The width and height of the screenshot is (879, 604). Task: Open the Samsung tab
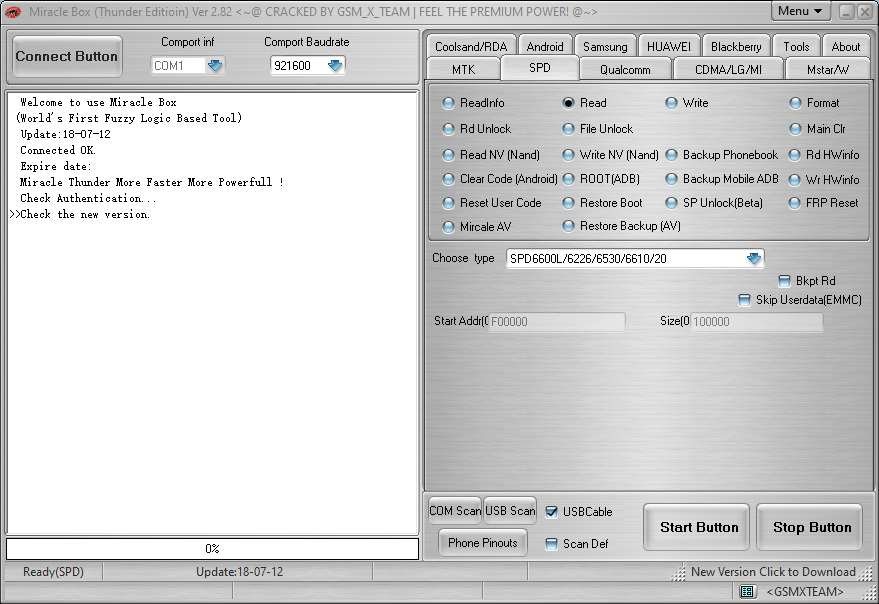coord(604,45)
